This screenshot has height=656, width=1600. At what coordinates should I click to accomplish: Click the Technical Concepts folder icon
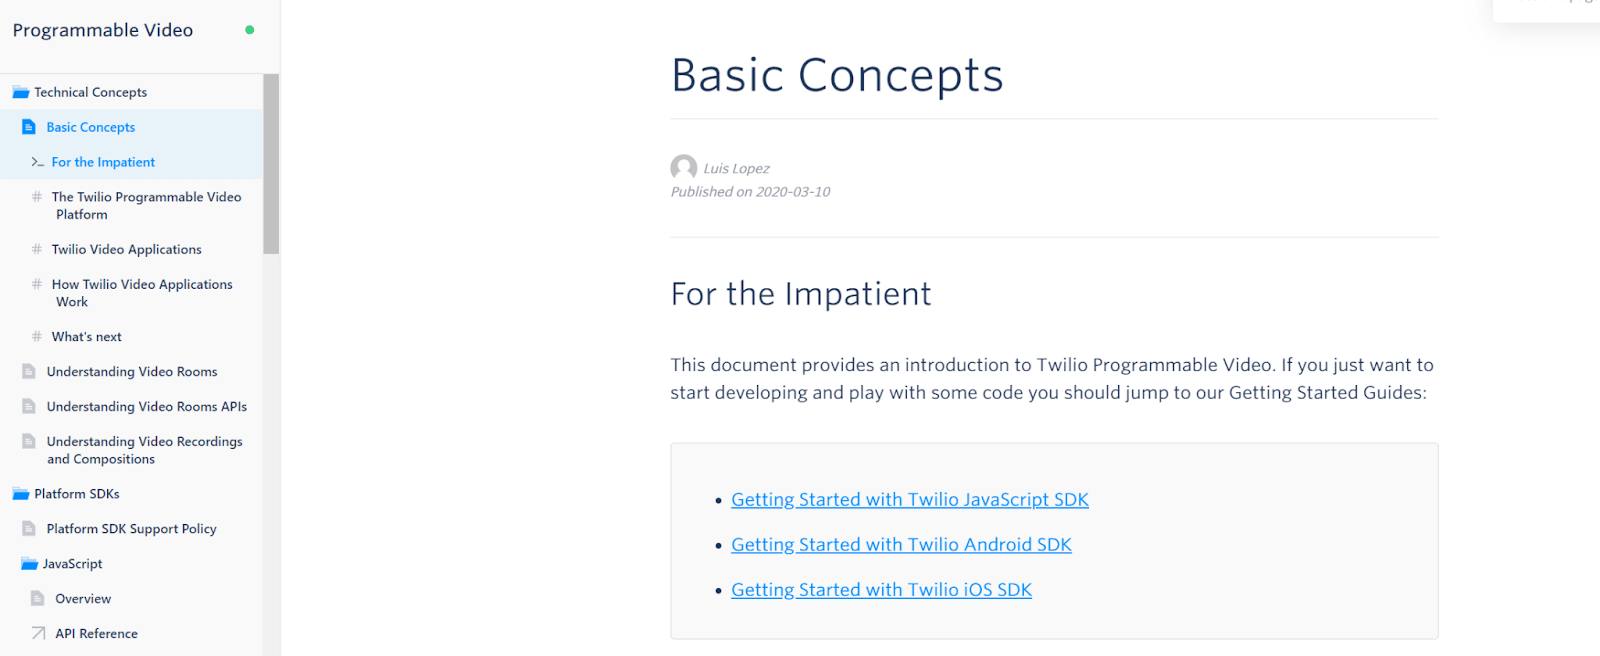(21, 91)
